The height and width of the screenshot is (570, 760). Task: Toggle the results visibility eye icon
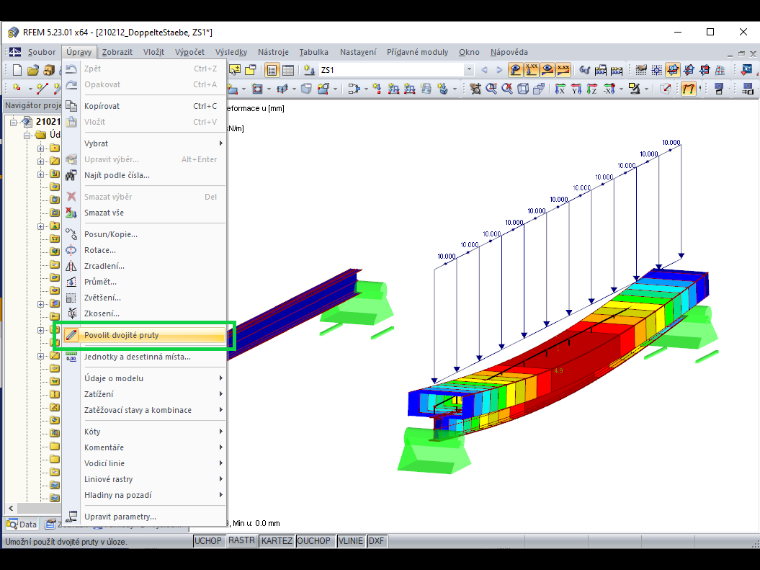(547, 70)
